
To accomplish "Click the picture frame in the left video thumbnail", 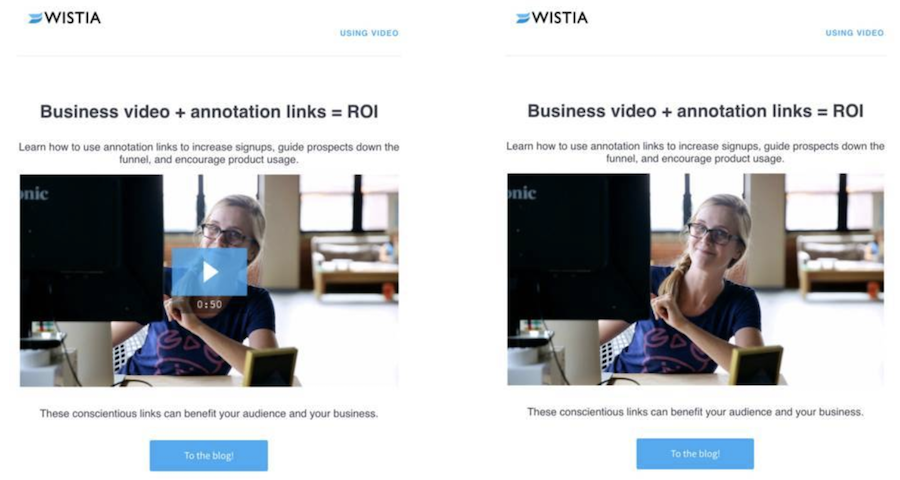I will tap(270, 366).
